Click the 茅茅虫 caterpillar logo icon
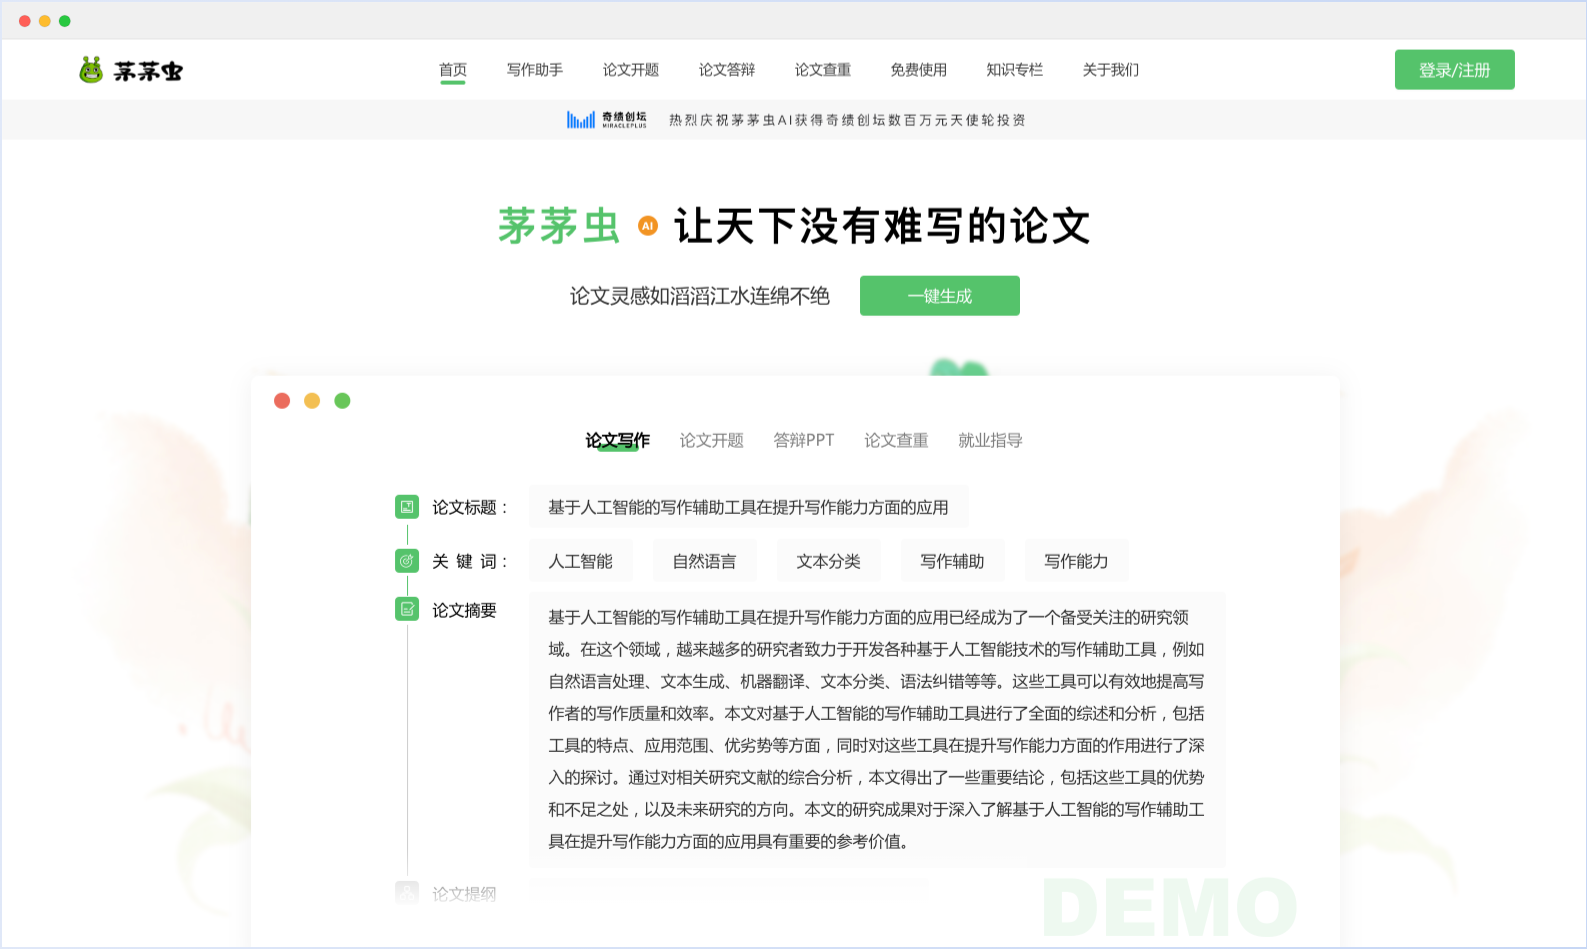The height and width of the screenshot is (949, 1587). (91, 70)
